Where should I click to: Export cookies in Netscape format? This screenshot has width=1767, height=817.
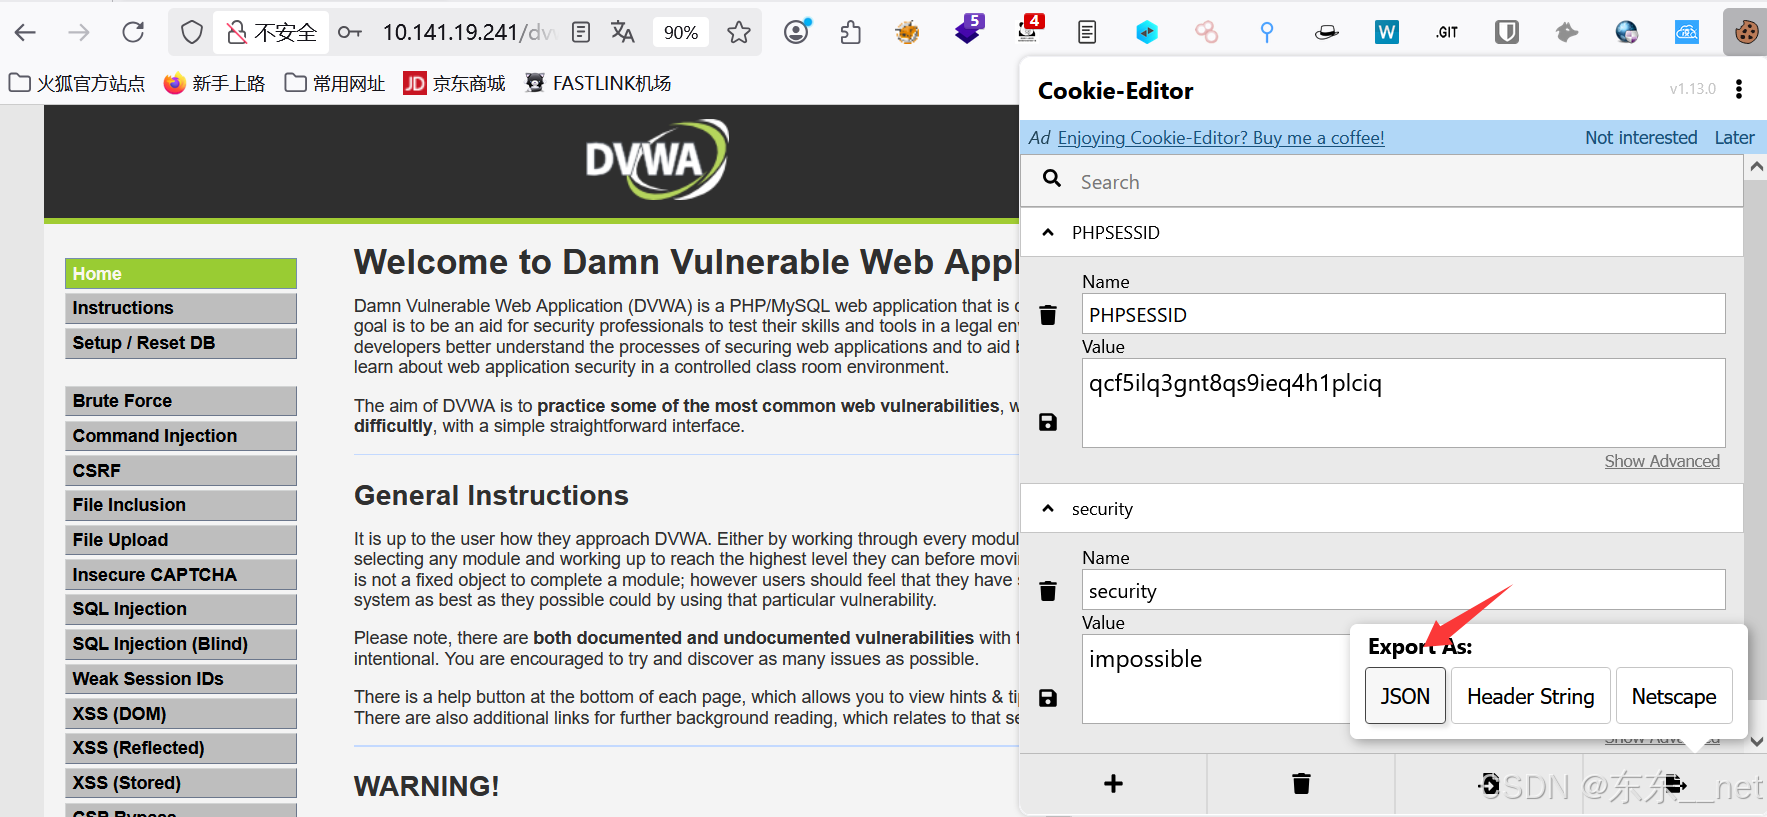[x=1674, y=696]
